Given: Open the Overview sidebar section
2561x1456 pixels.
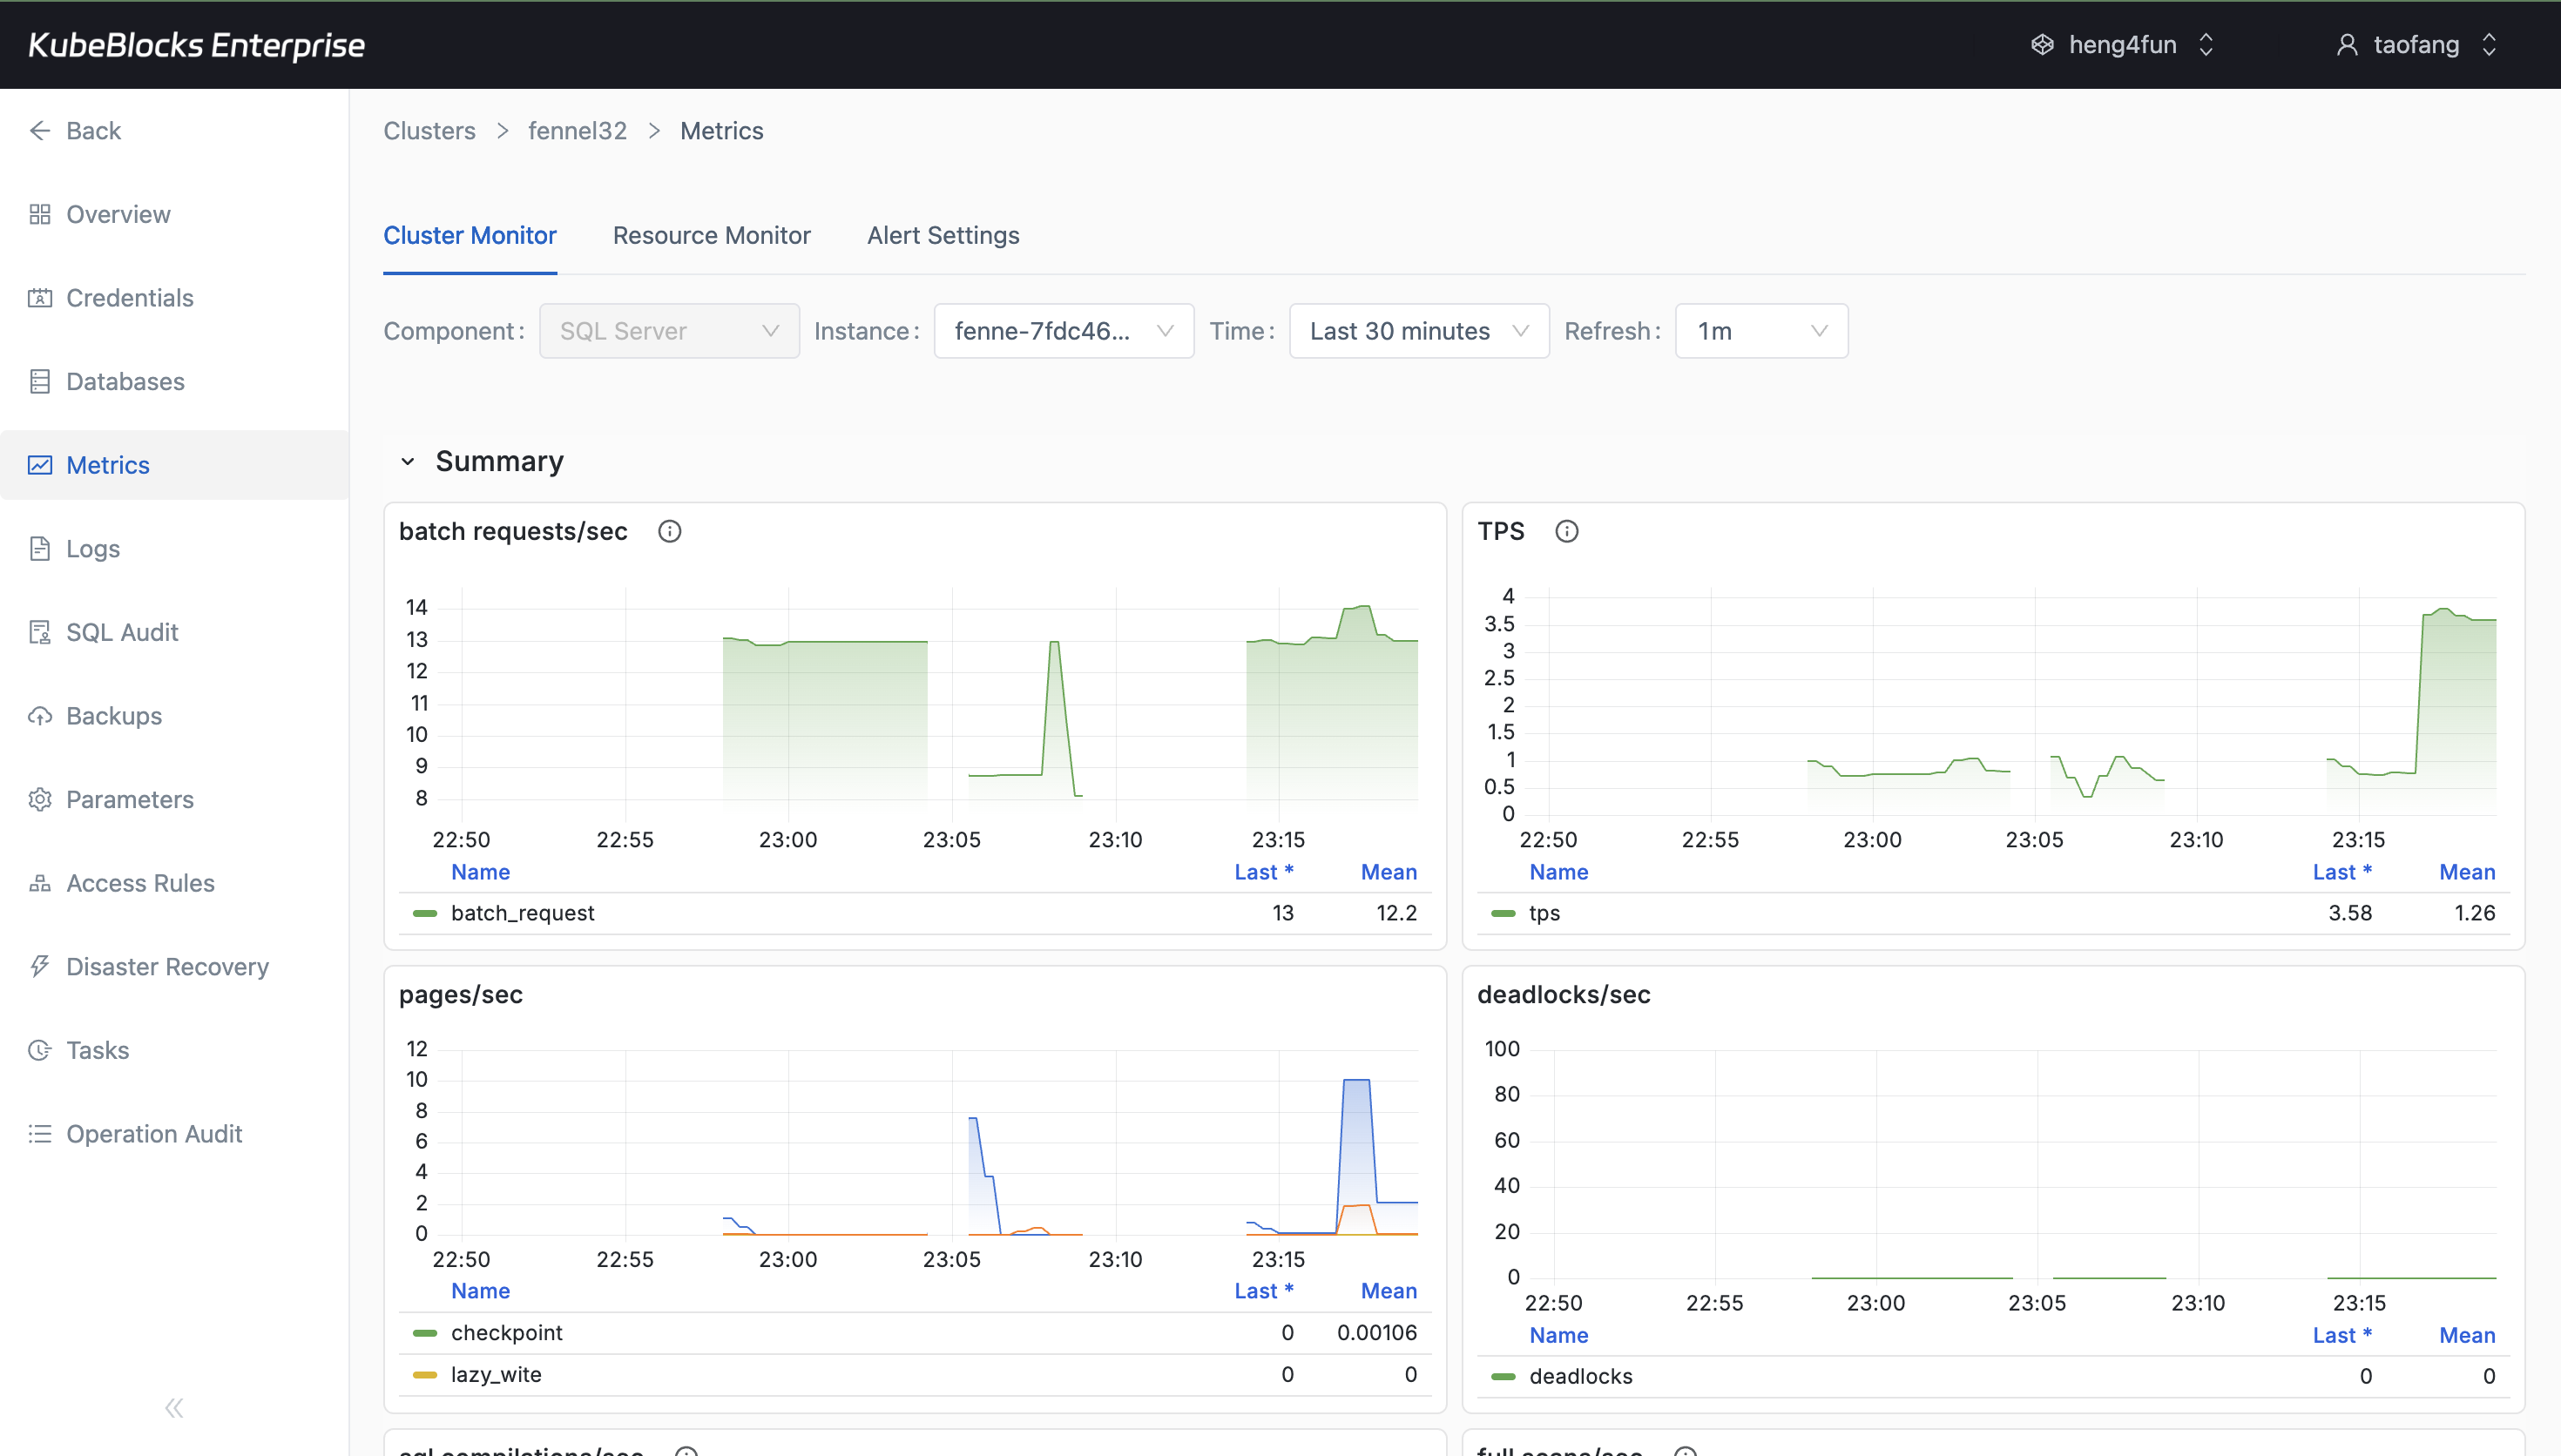Looking at the screenshot, I should pyautogui.click(x=117, y=214).
